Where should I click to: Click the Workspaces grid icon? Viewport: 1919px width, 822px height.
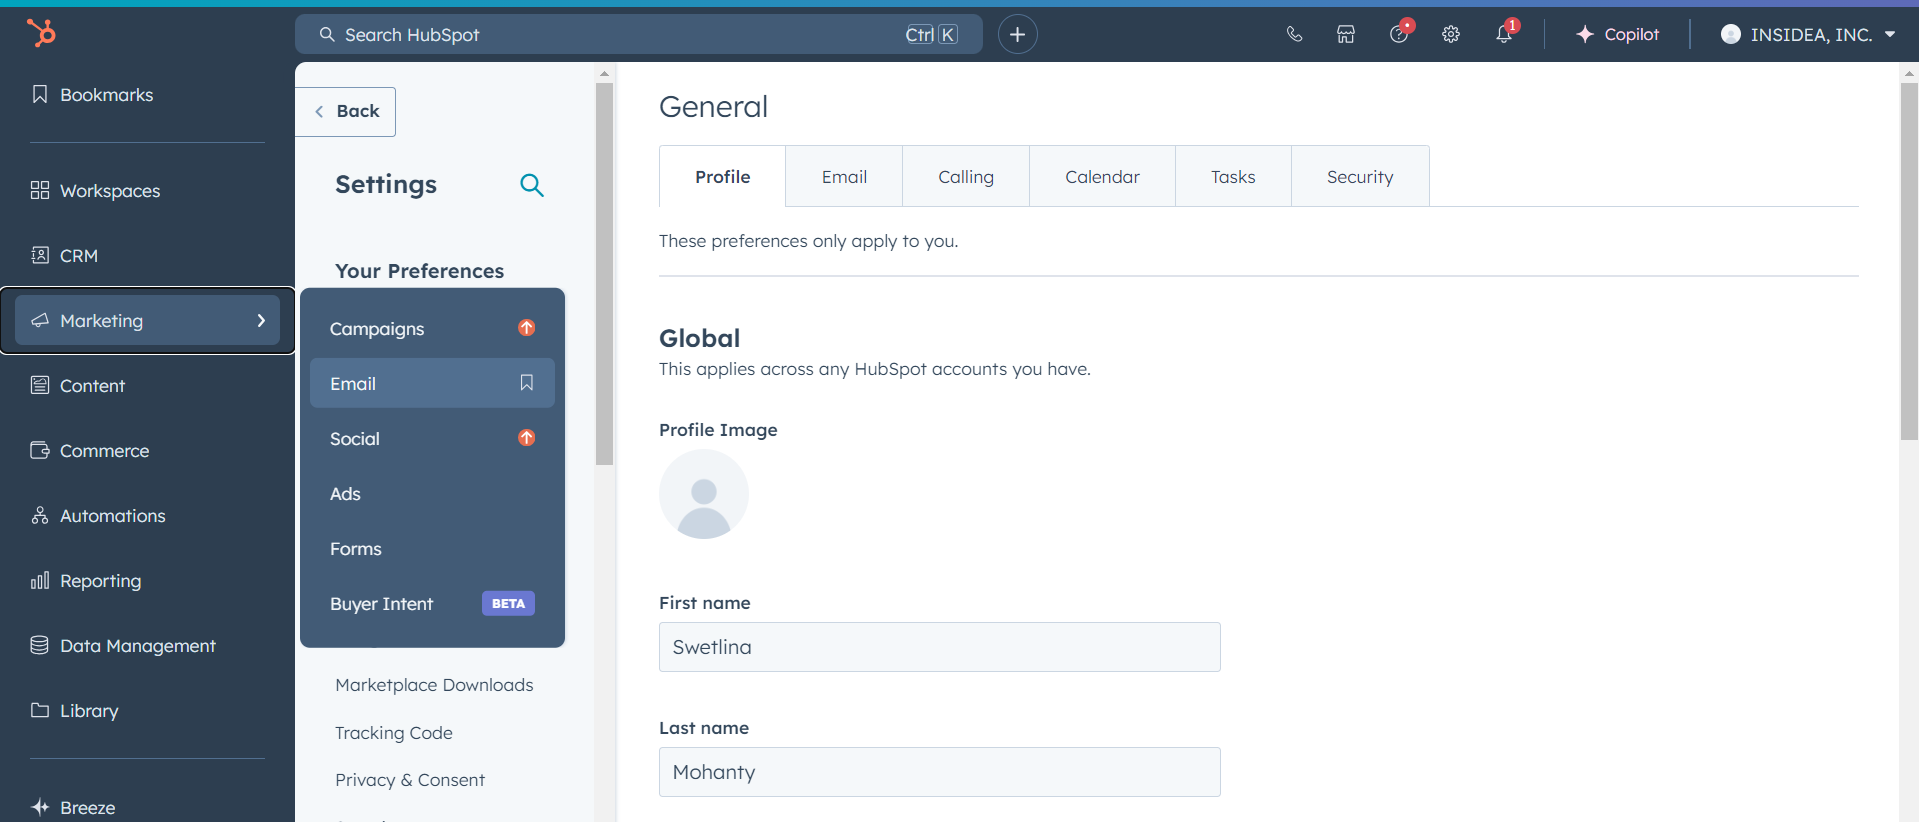click(x=40, y=190)
